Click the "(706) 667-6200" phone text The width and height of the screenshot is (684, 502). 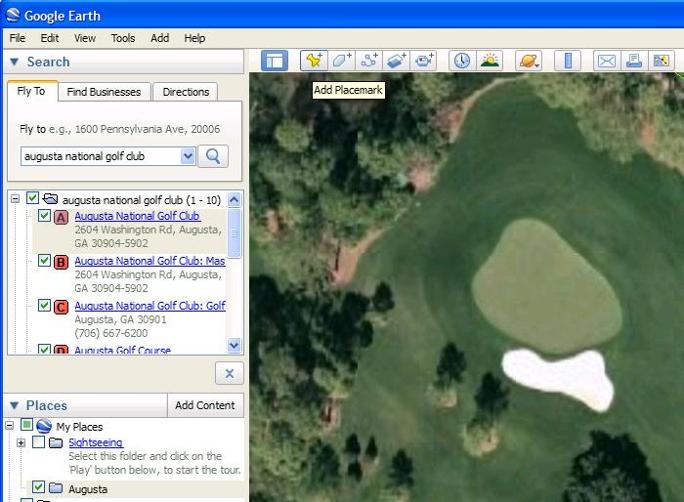(x=111, y=333)
